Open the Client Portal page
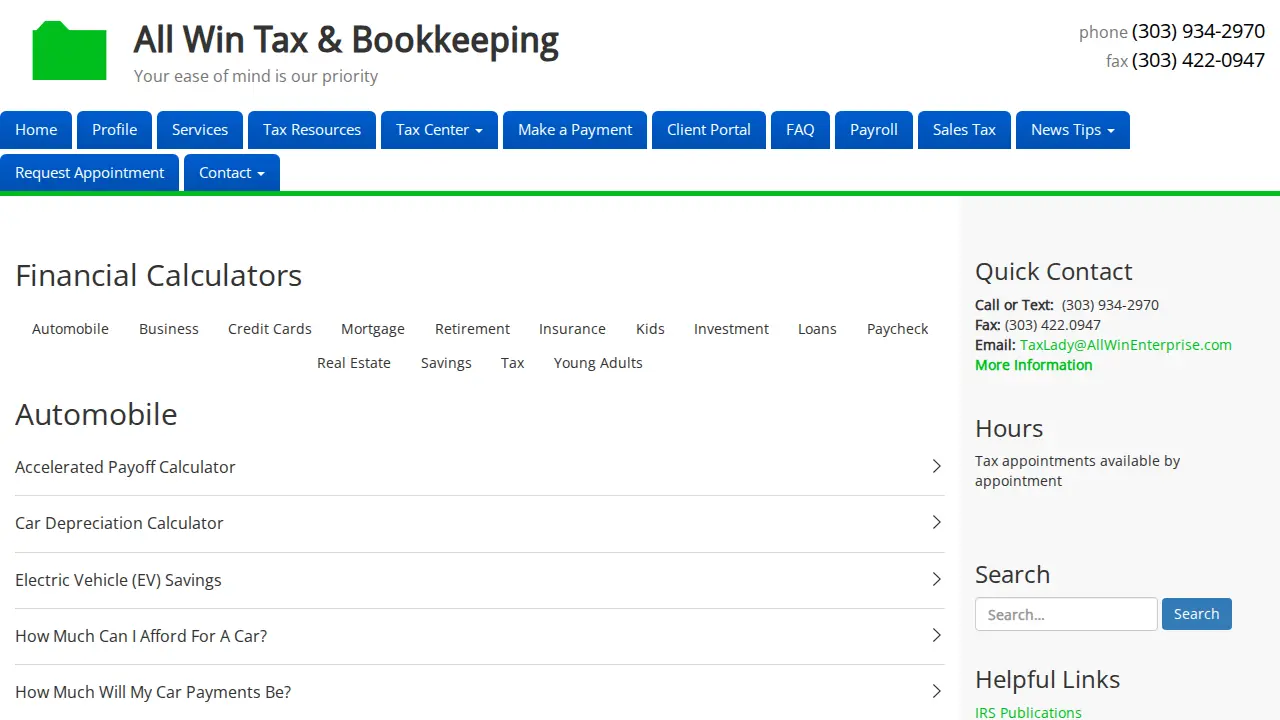 click(709, 130)
